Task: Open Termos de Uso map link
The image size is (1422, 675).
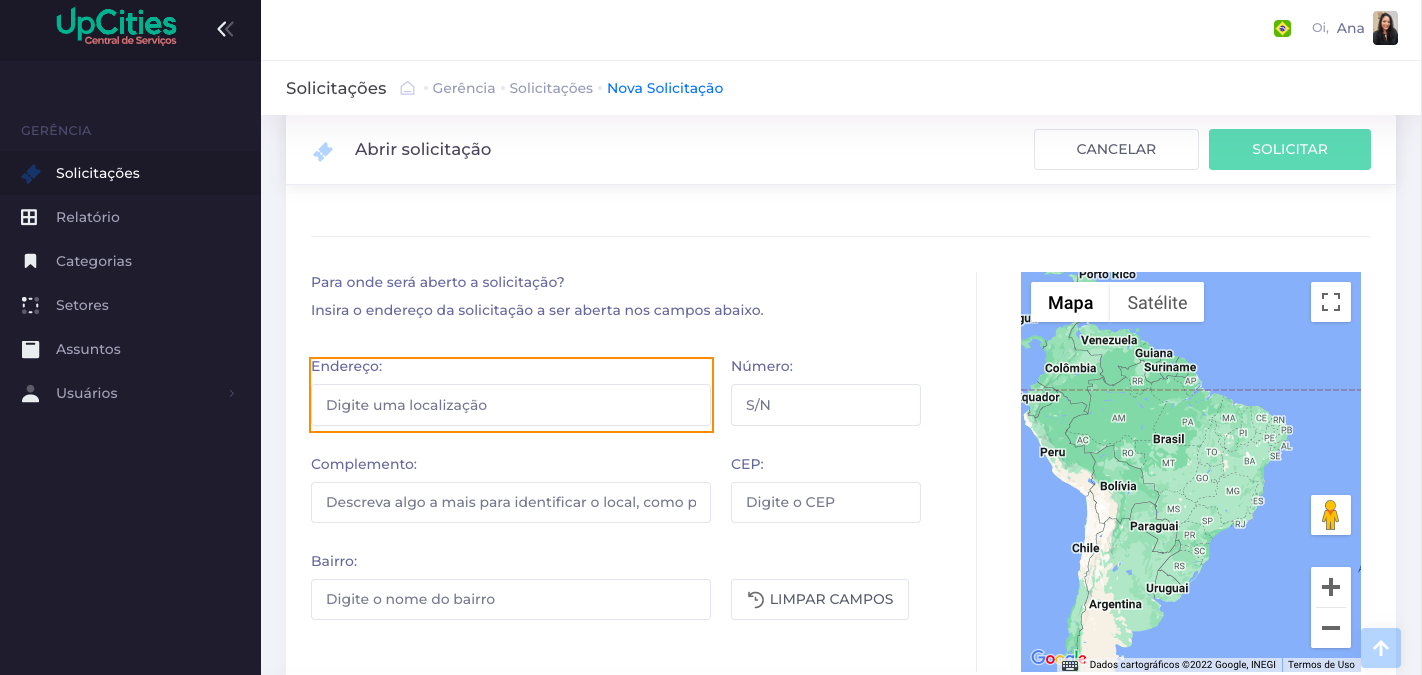Action: [1321, 665]
